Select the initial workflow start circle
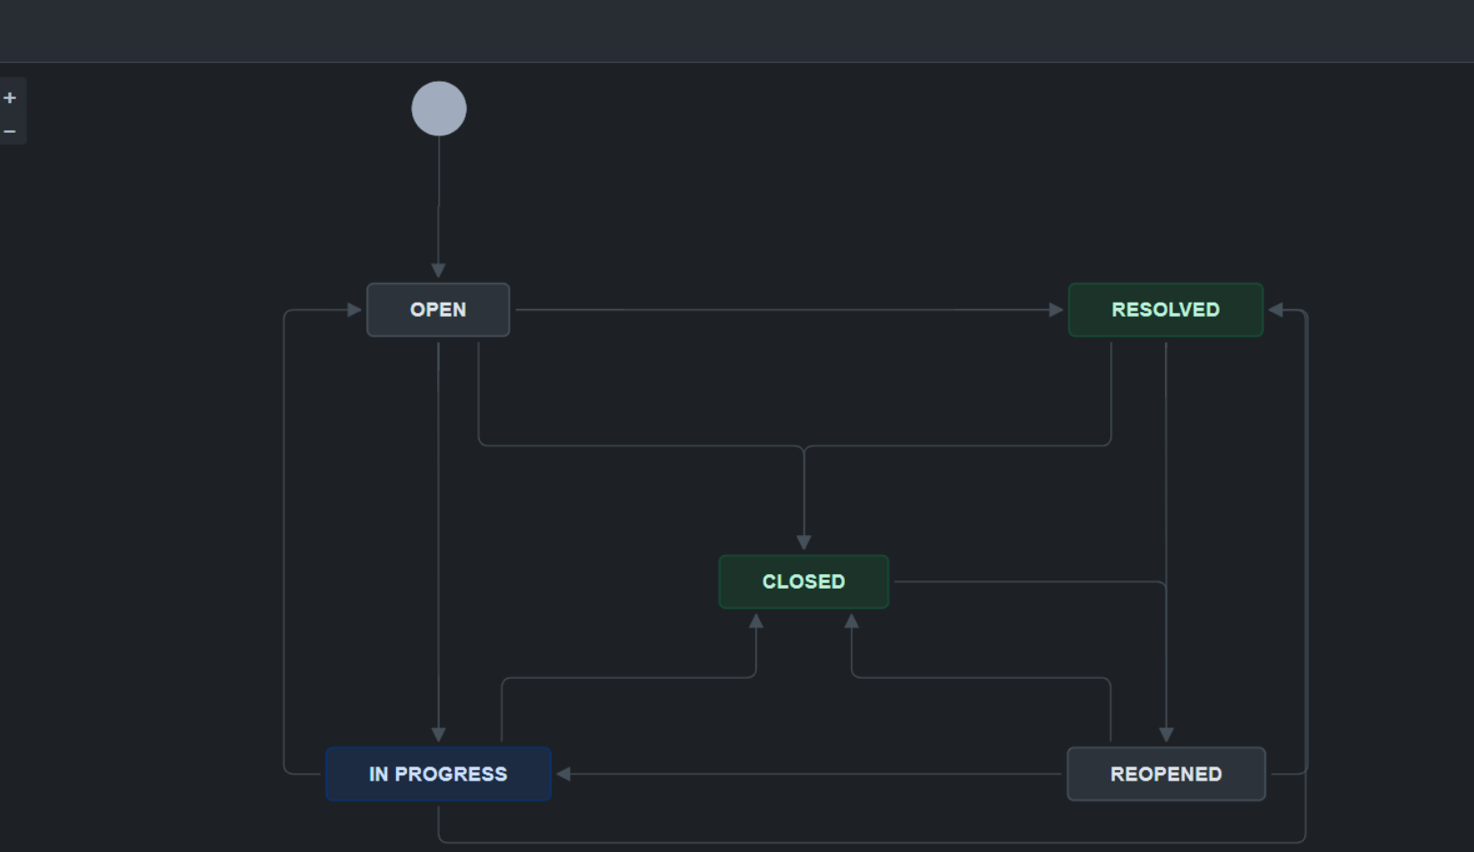The width and height of the screenshot is (1474, 852). (x=438, y=108)
